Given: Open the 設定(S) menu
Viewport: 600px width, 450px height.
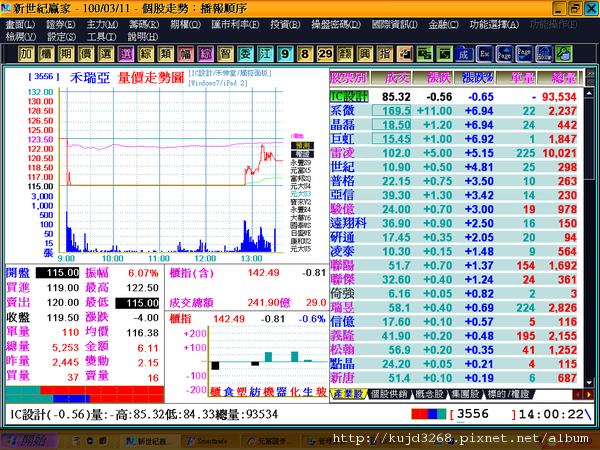Looking at the screenshot, I should point(61,37).
